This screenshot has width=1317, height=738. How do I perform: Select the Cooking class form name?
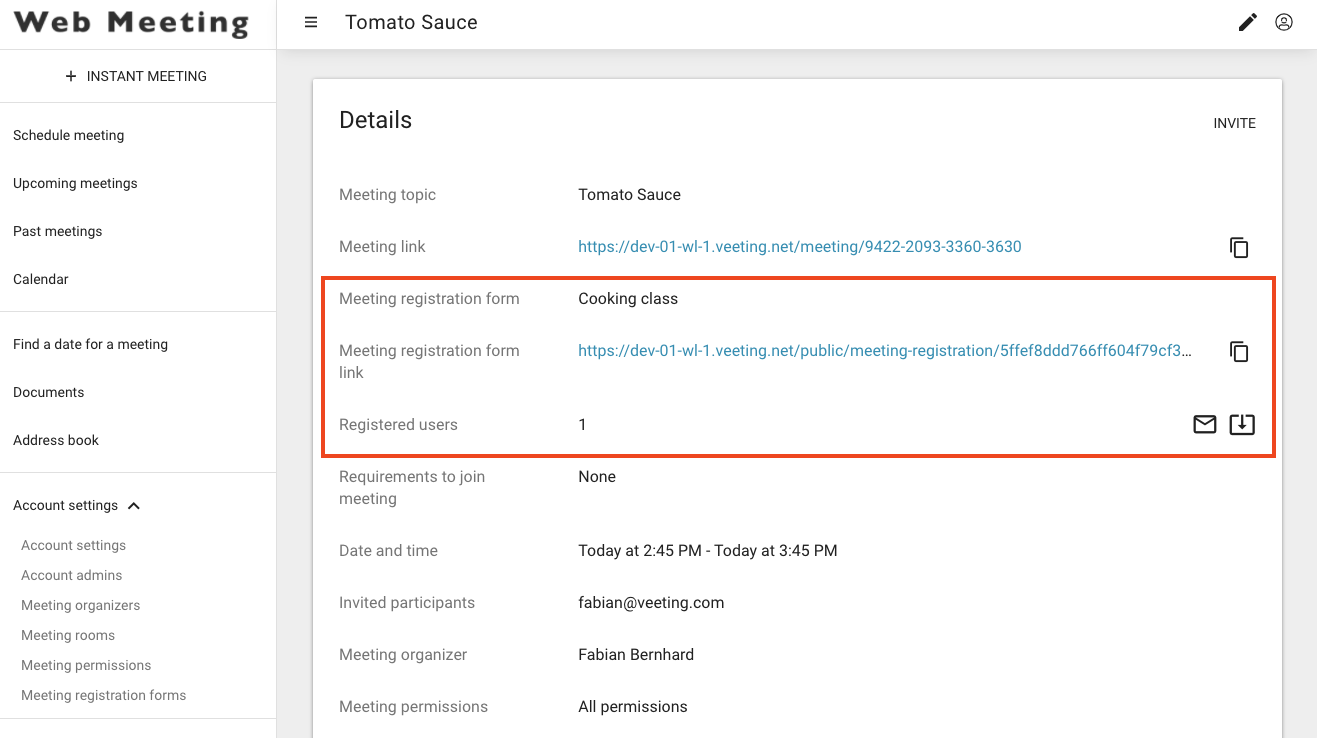[628, 299]
